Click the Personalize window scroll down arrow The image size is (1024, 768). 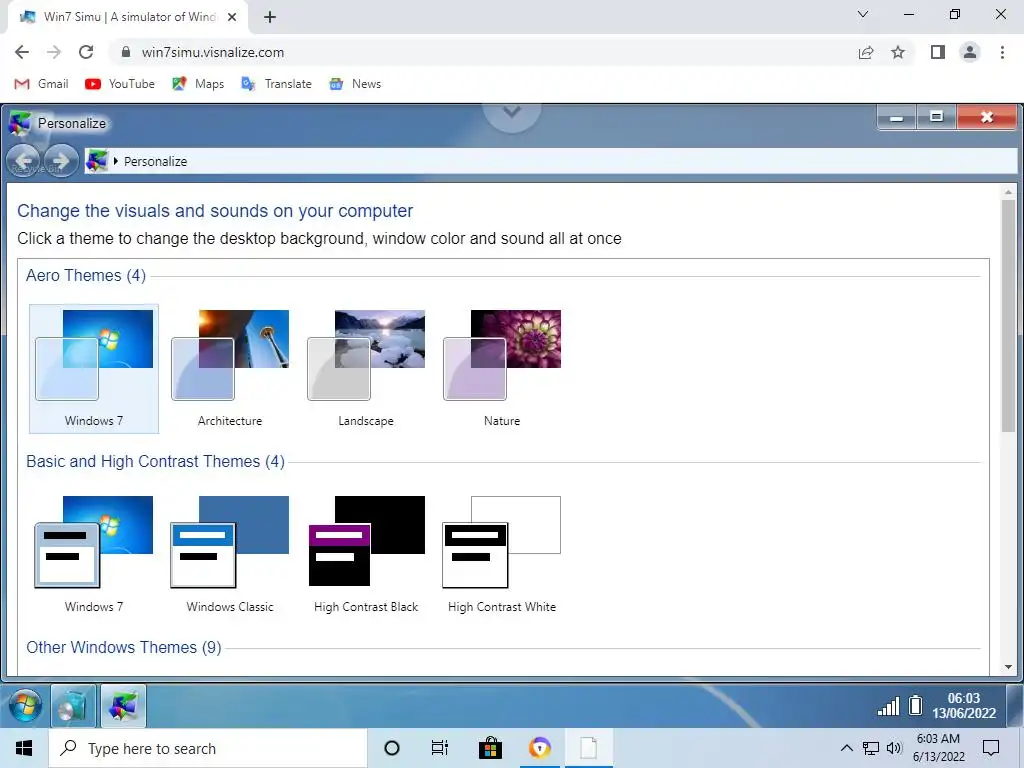pos(1008,667)
